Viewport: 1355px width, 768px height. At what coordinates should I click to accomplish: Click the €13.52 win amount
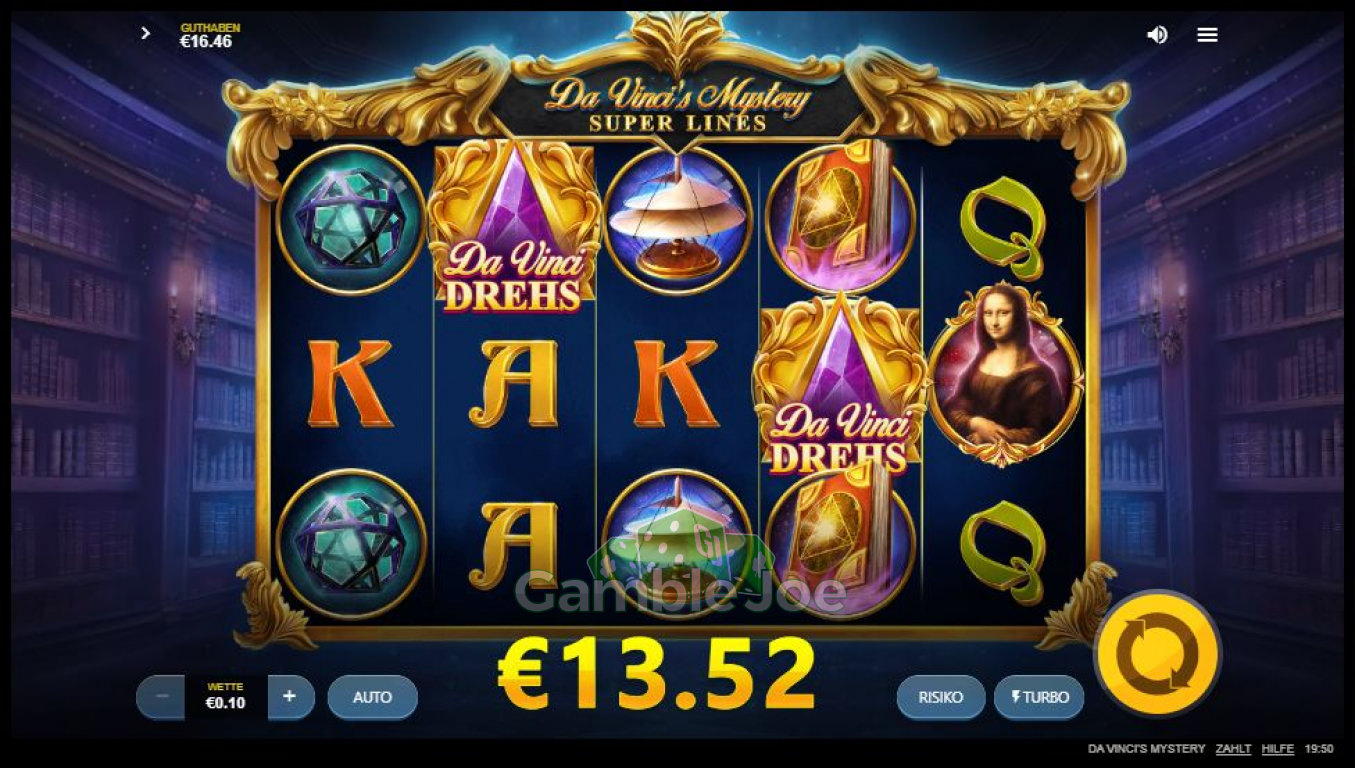point(657,673)
